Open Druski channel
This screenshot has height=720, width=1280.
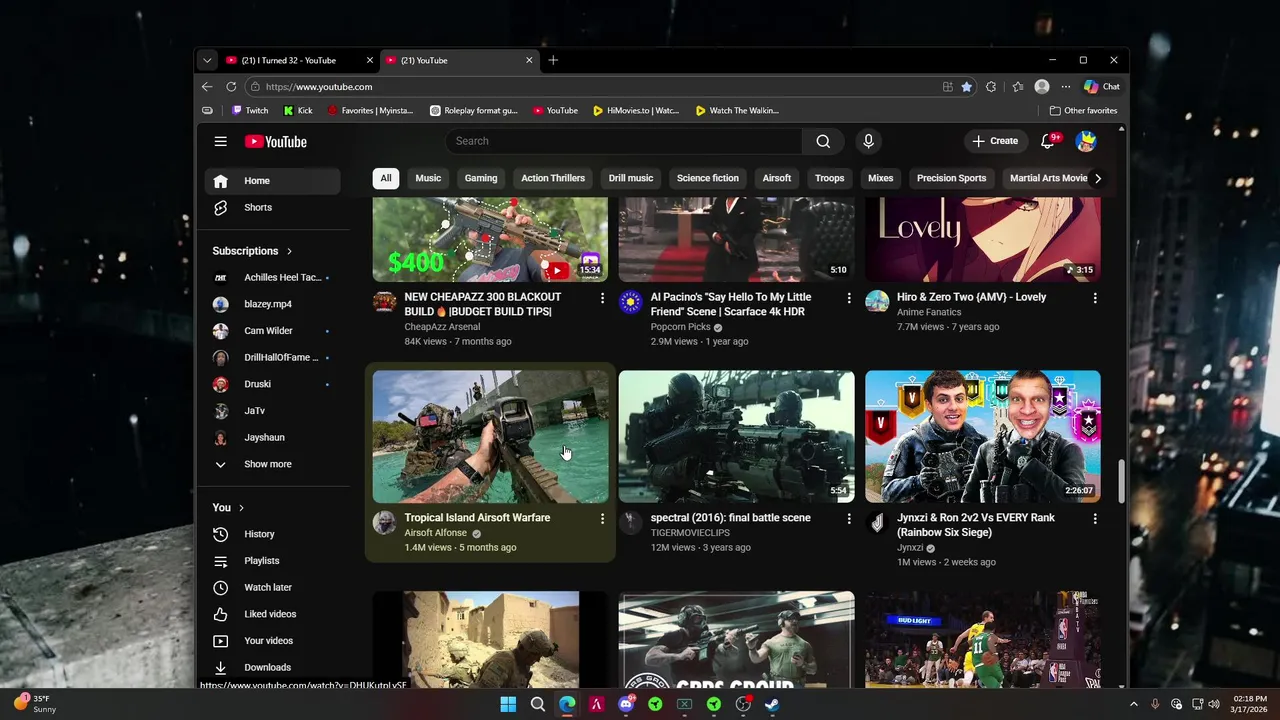(273, 384)
